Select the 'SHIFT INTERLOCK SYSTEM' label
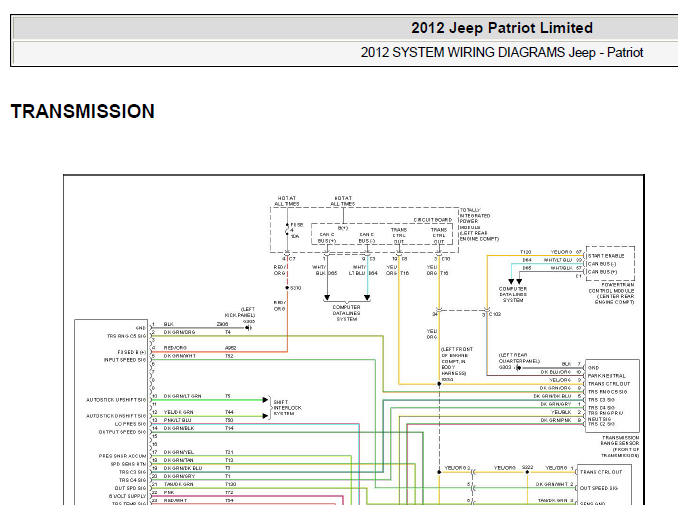 (288, 408)
